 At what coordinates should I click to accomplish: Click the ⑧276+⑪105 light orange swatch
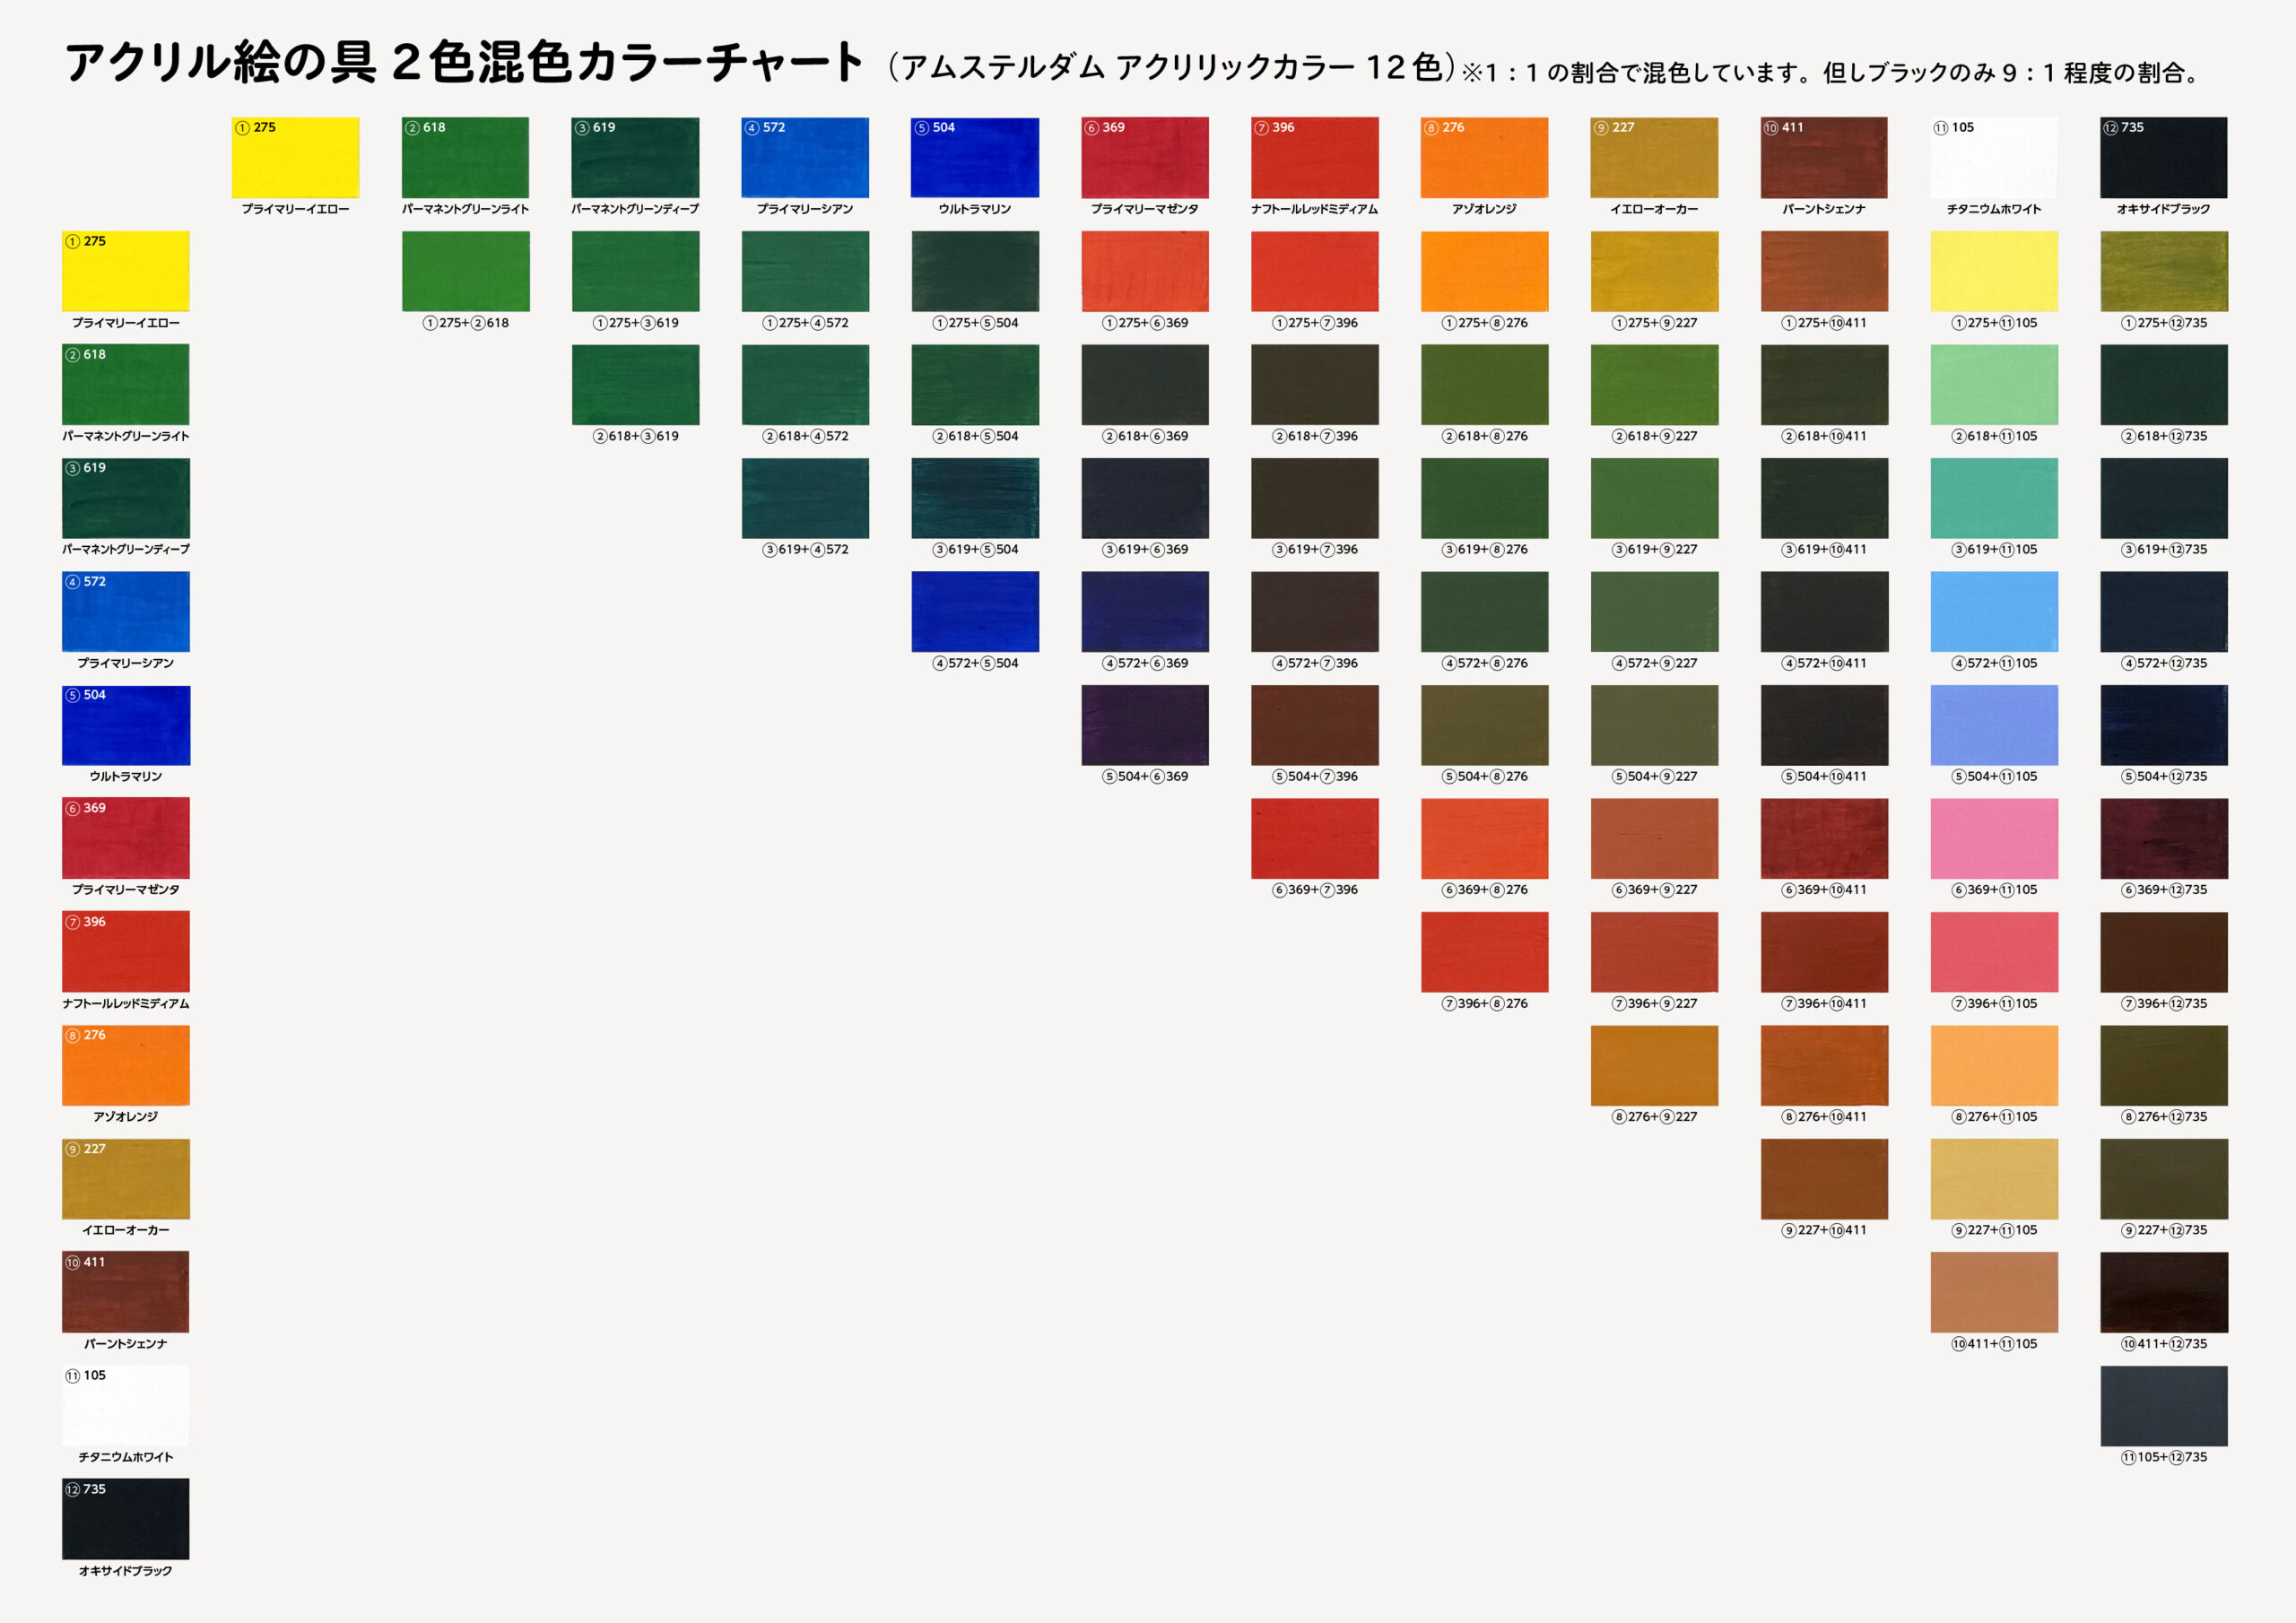[1993, 1065]
